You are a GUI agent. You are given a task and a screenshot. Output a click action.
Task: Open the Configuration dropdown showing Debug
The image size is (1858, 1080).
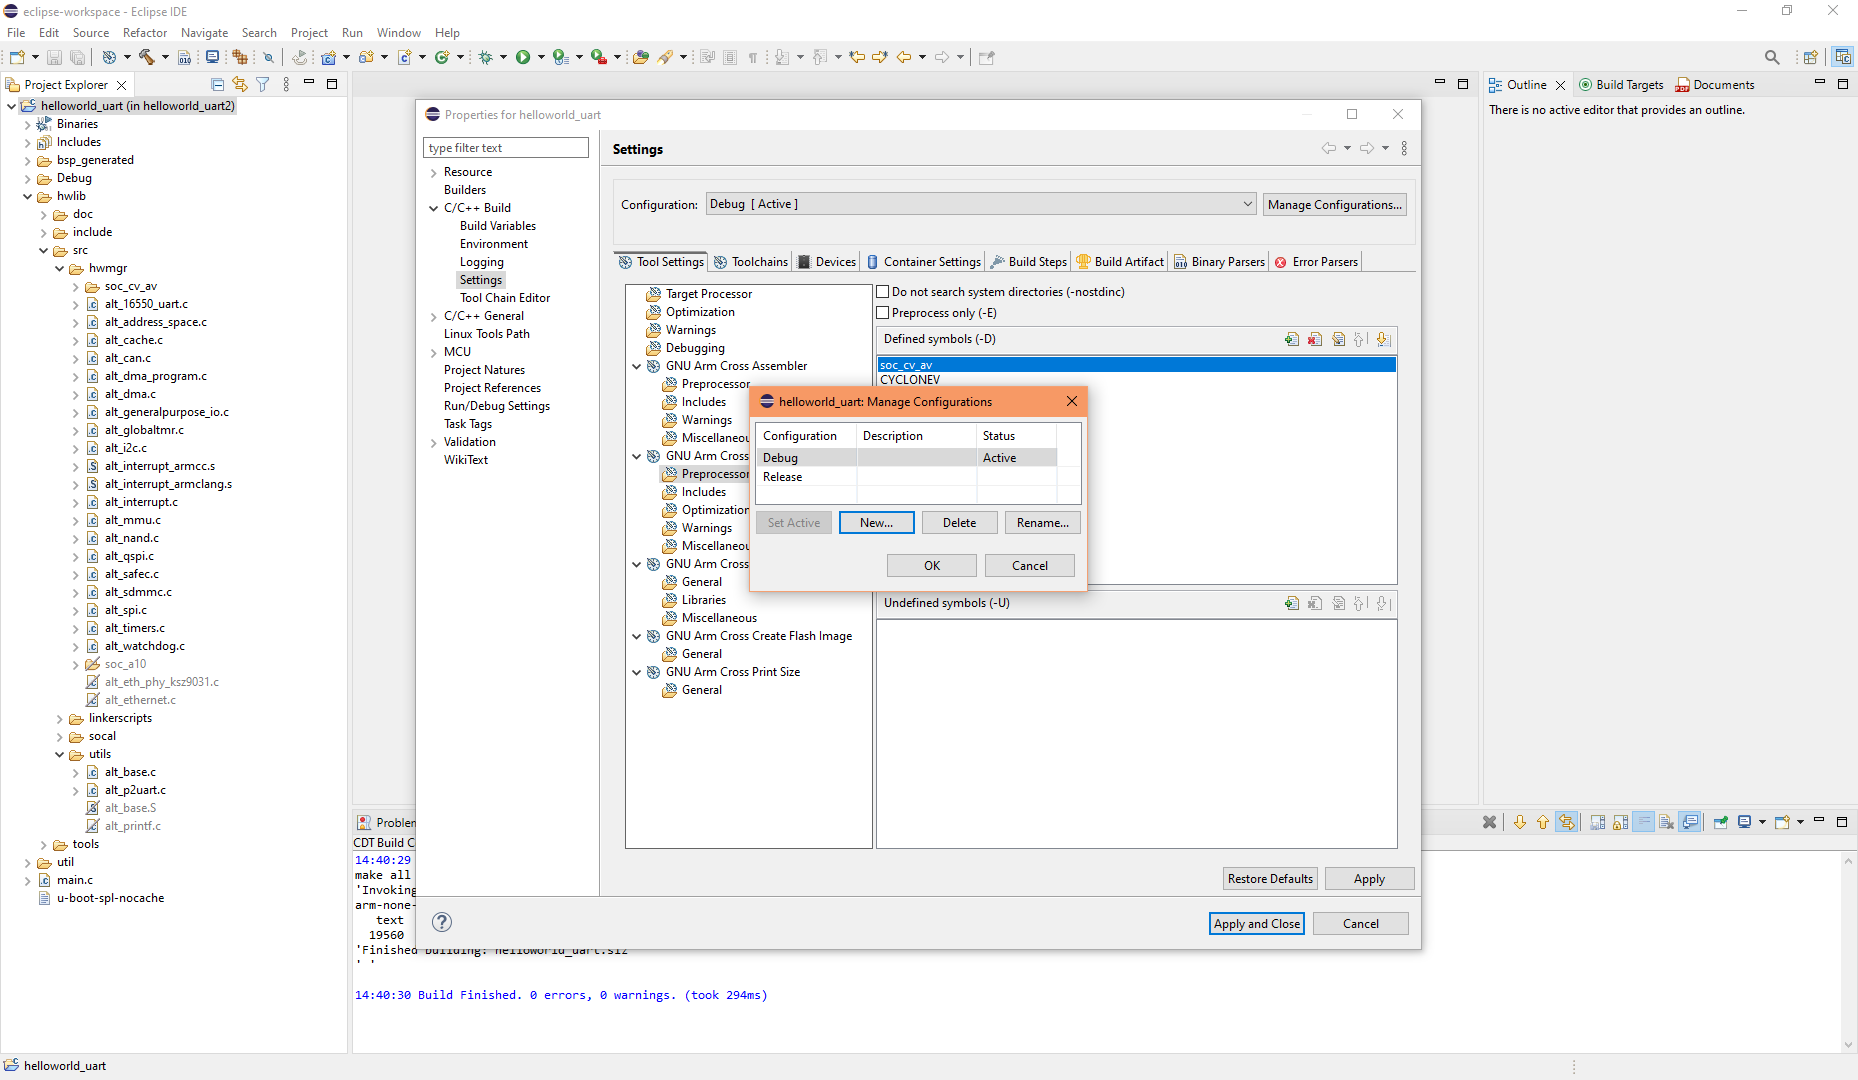tap(1247, 203)
